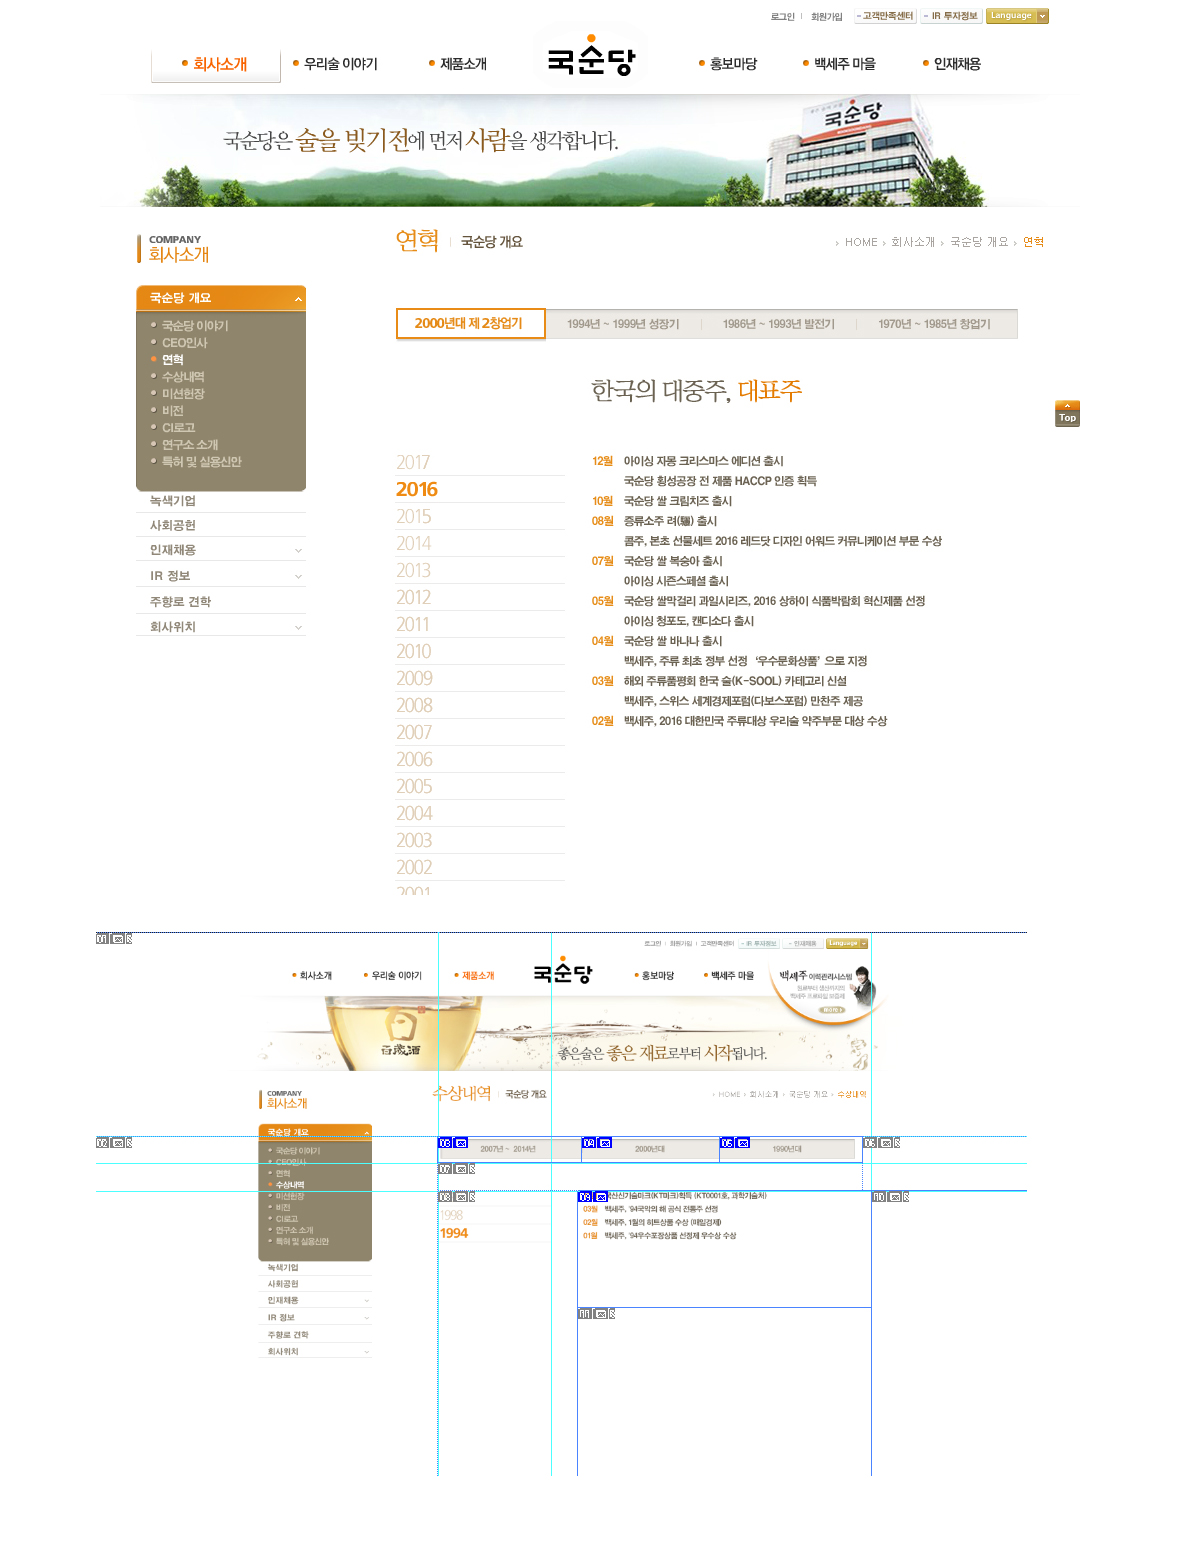Image resolution: width=1180 pixels, height=1549 pixels.
Task: Open 수상내역 in the main sidebar
Action: click(183, 377)
